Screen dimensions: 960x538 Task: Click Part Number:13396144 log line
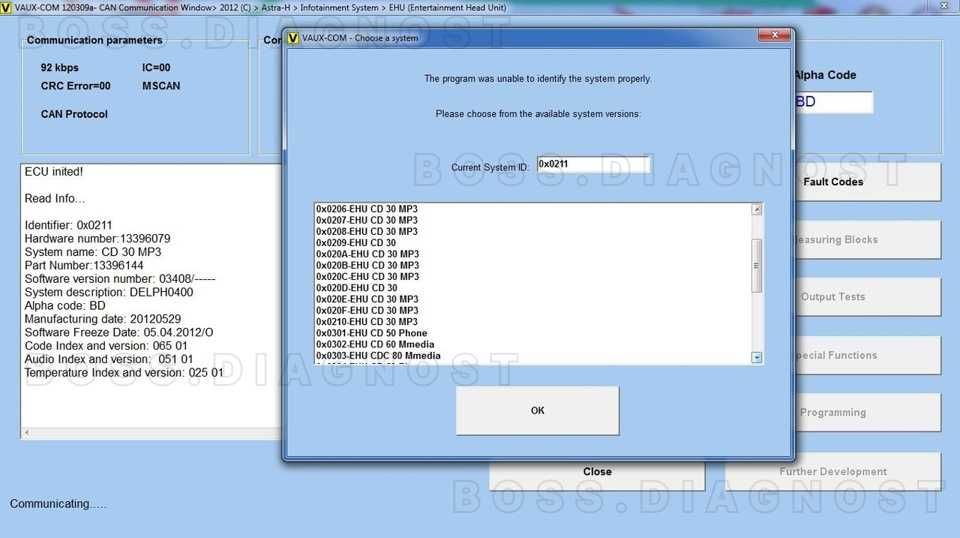[84, 266]
